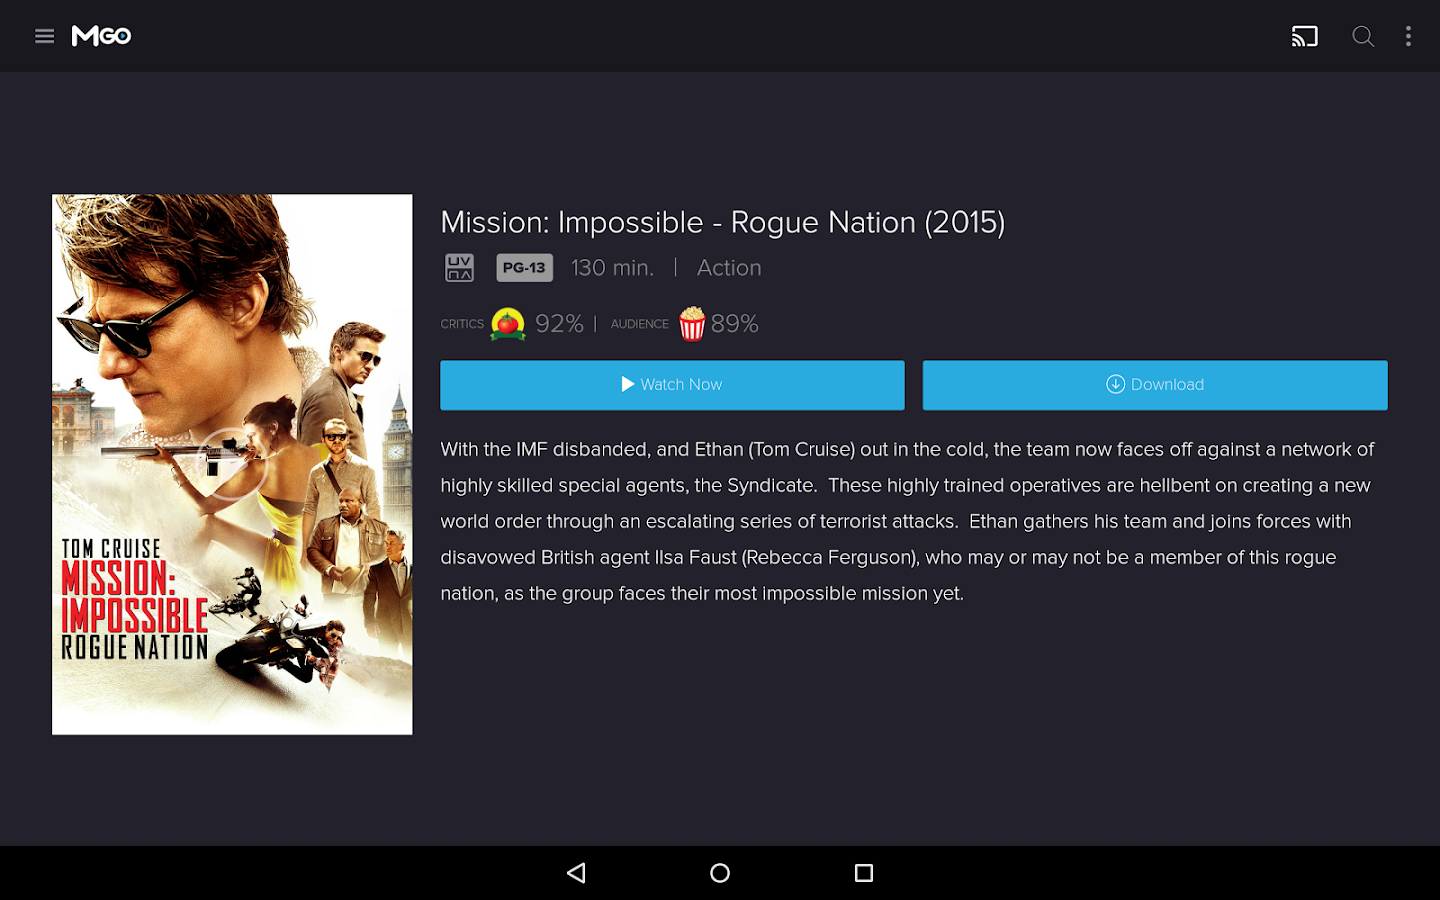This screenshot has width=1440, height=900.
Task: Open the three-dot overflow menu
Action: 1408,36
